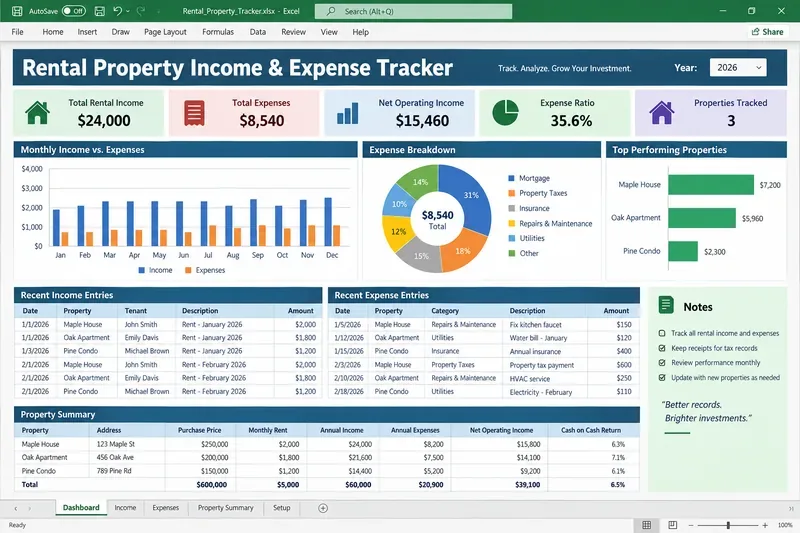800x533 pixels.
Task: Click the zoom out minus button
Action: click(x=691, y=525)
